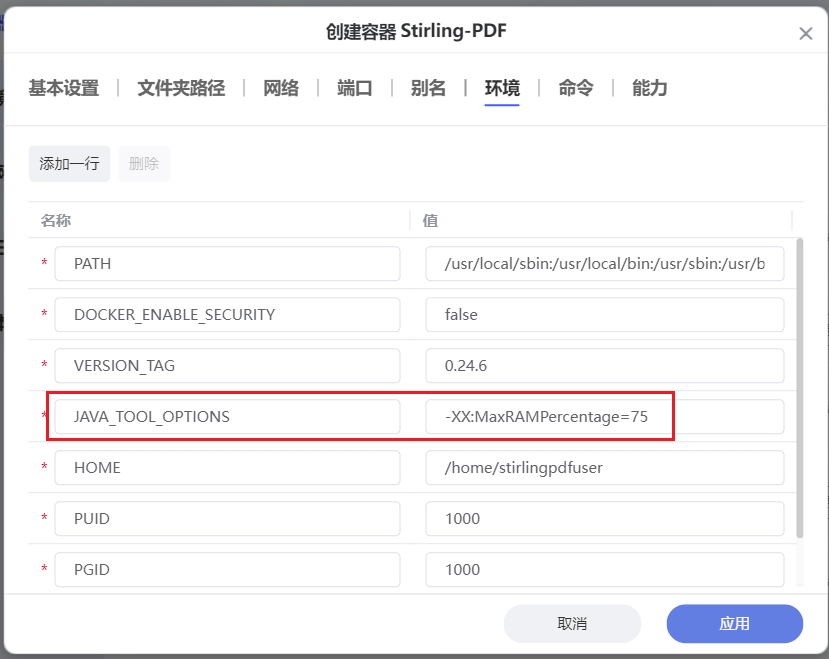Select the VERSION_TAG value field showing 0.24.6
Image resolution: width=829 pixels, height=659 pixels.
pyautogui.click(x=604, y=365)
